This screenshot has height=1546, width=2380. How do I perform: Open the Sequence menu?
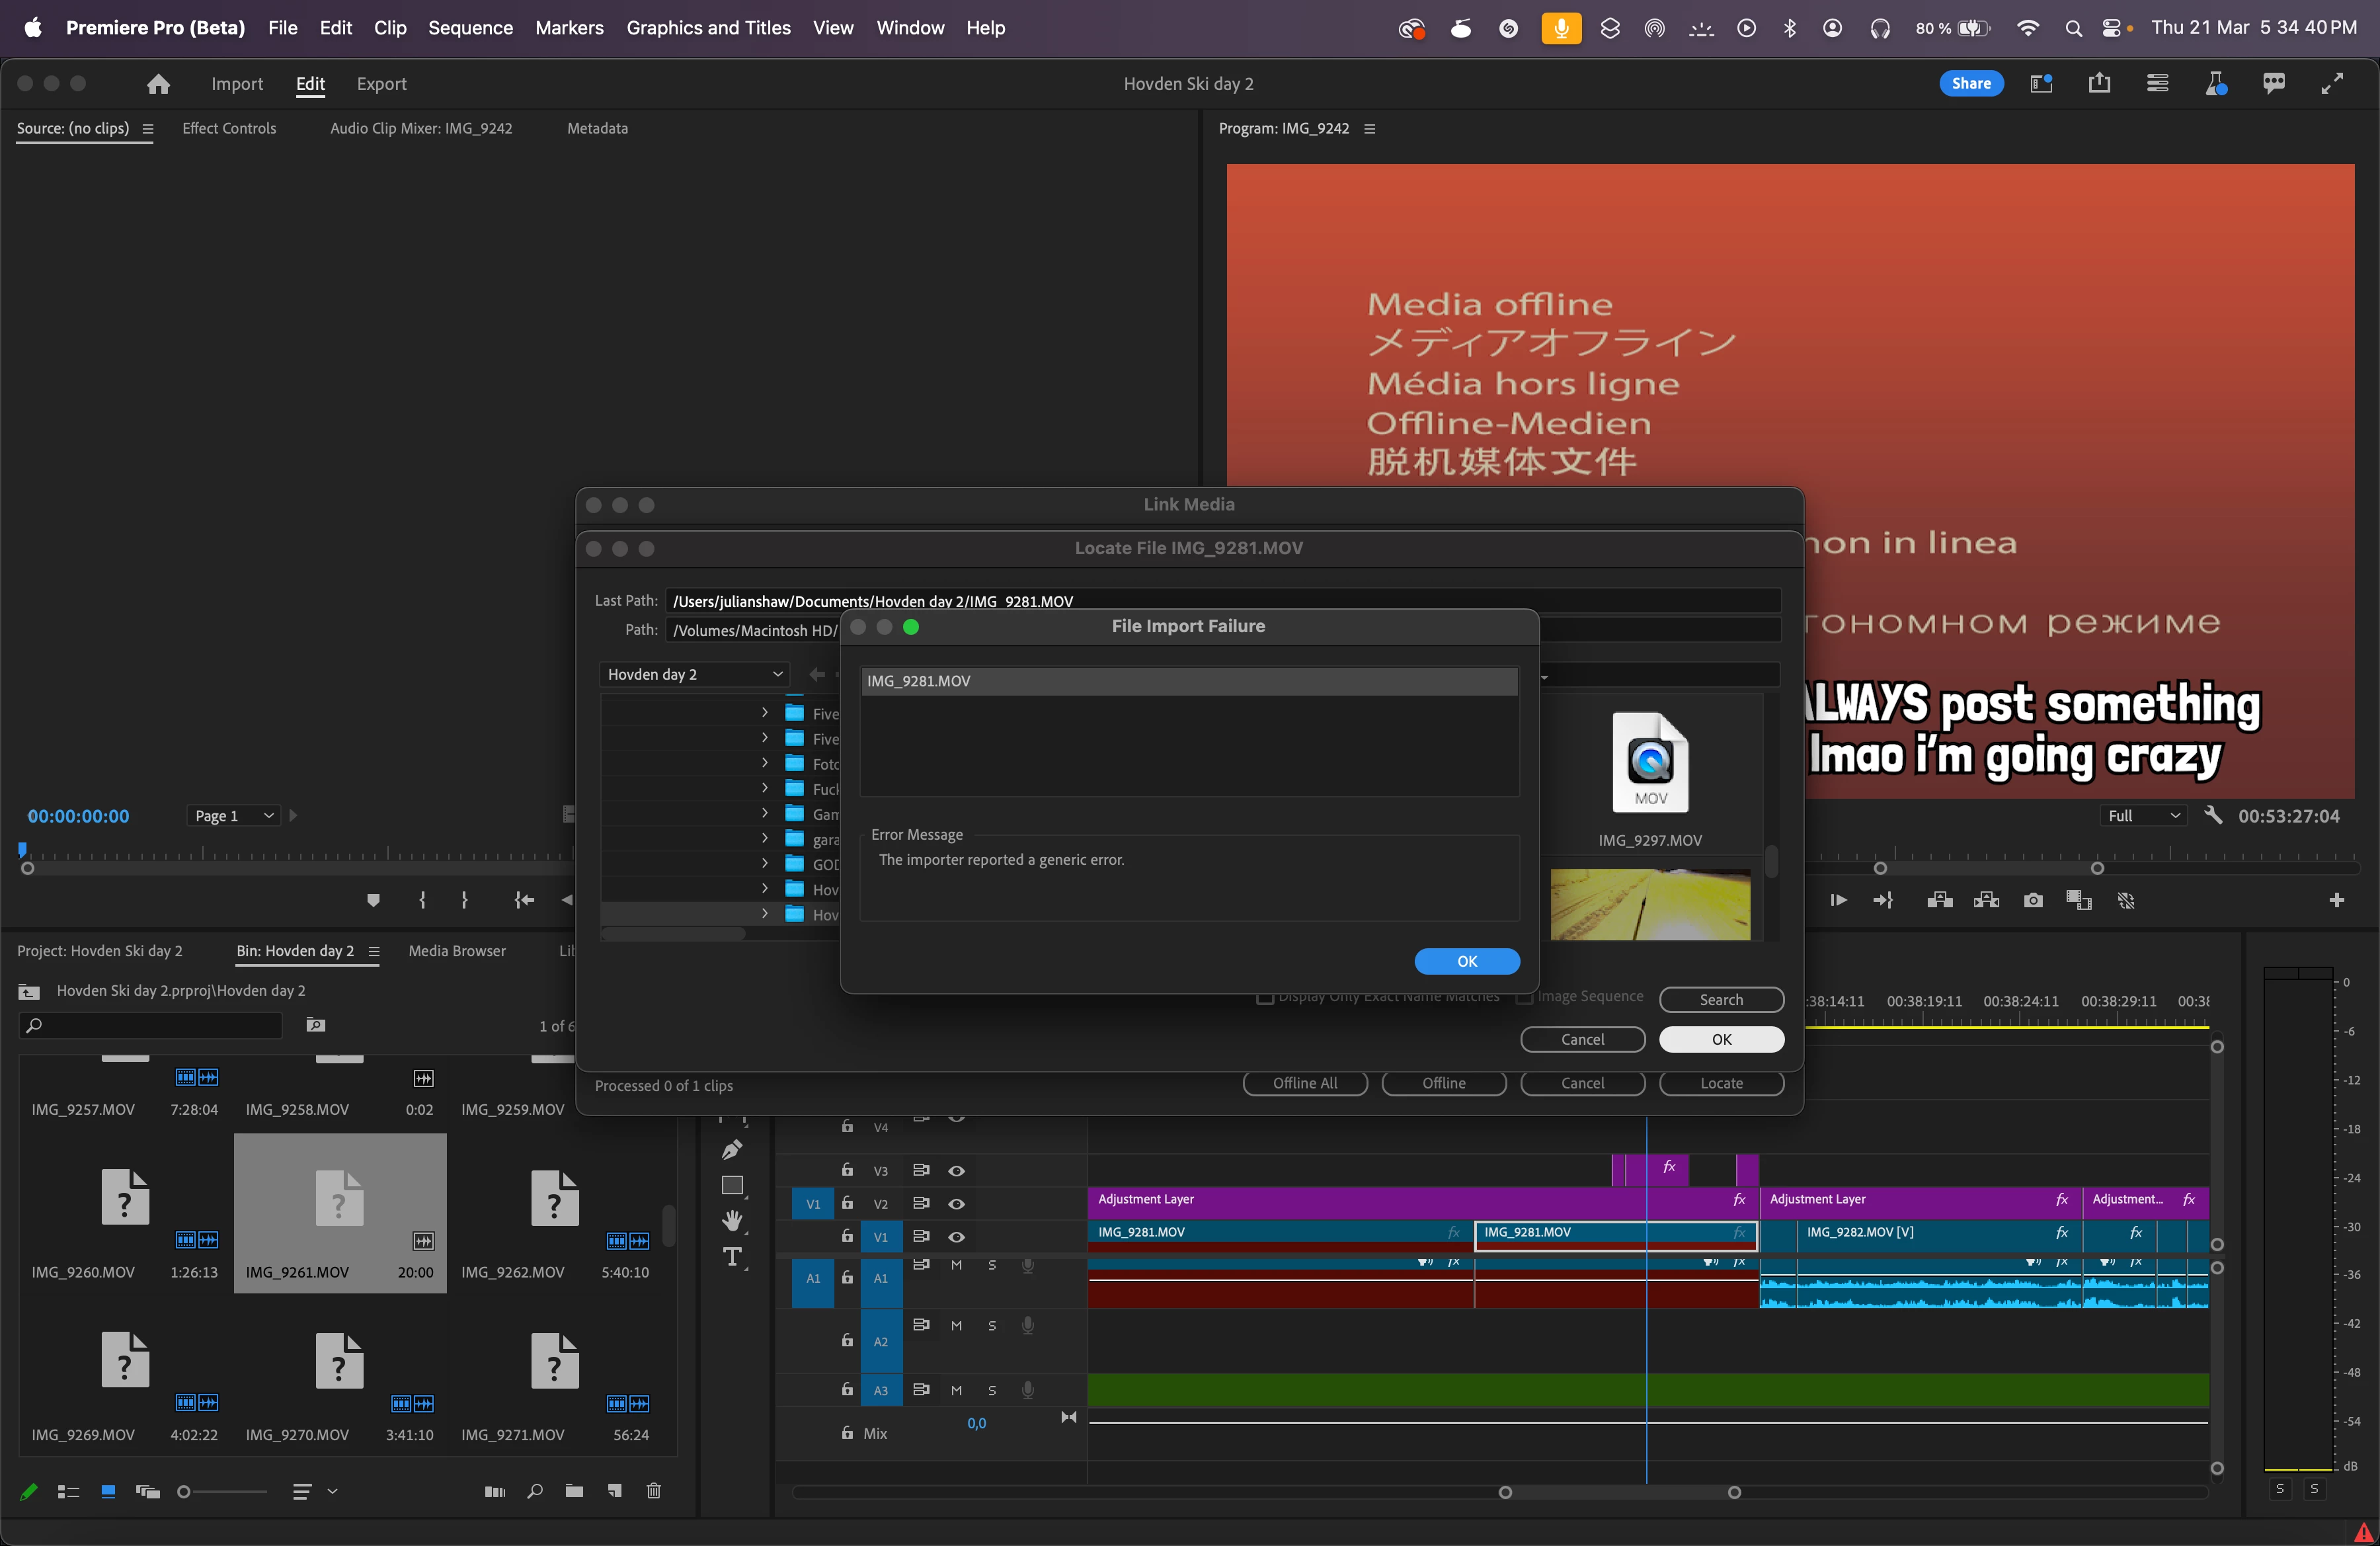coord(470,28)
